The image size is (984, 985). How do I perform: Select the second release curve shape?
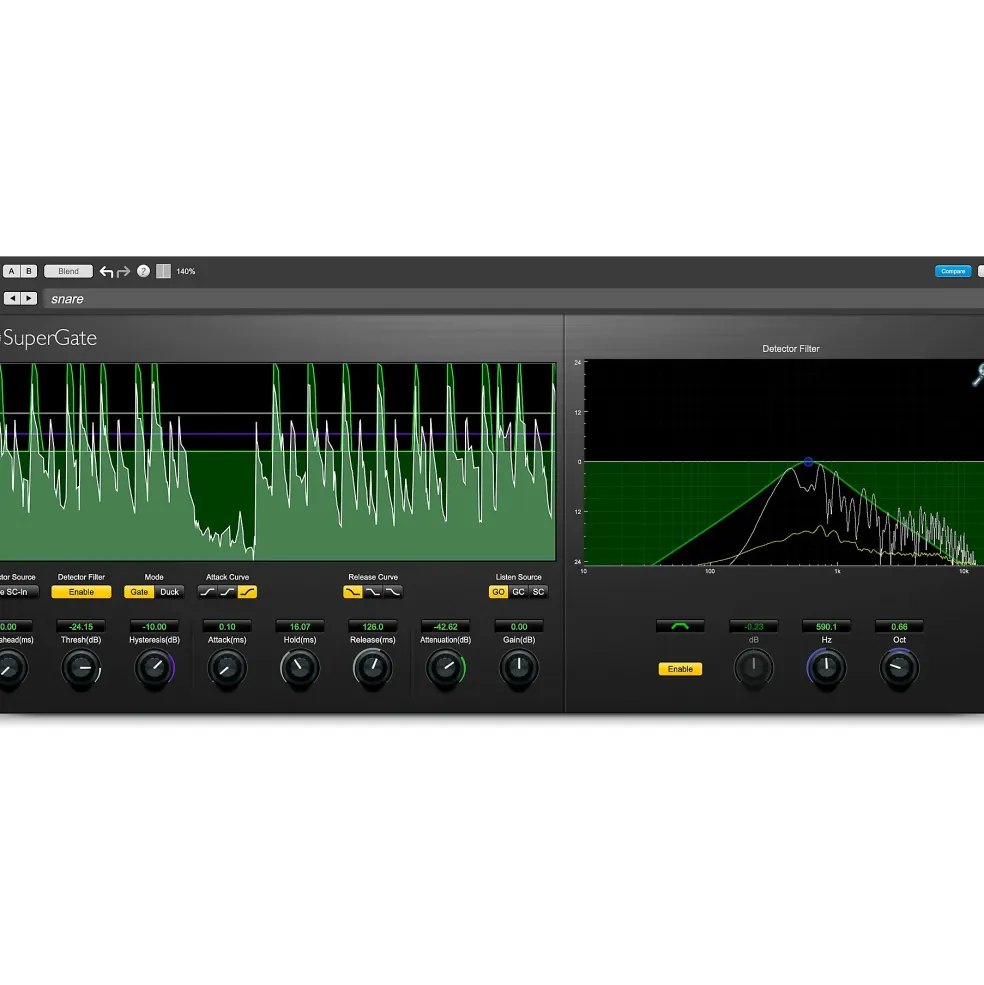click(373, 592)
